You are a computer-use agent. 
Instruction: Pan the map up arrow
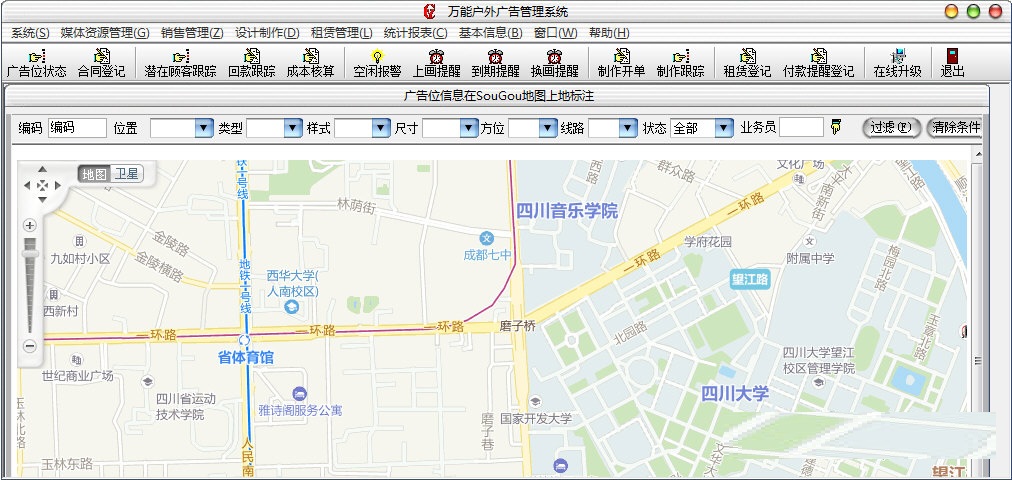pyautogui.click(x=42, y=169)
